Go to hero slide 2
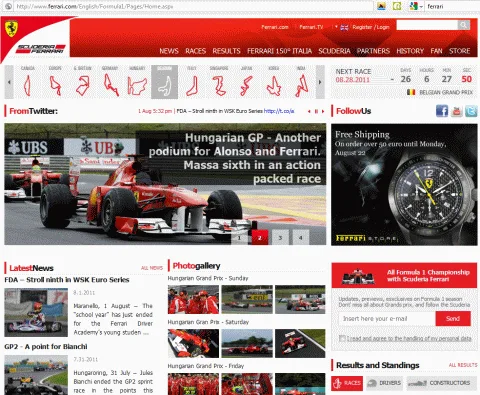The image size is (480, 395). click(x=260, y=238)
